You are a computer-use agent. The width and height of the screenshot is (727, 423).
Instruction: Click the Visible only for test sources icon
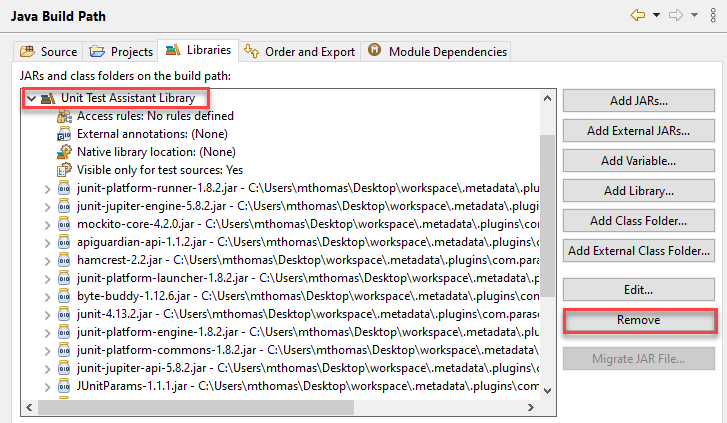click(x=64, y=170)
